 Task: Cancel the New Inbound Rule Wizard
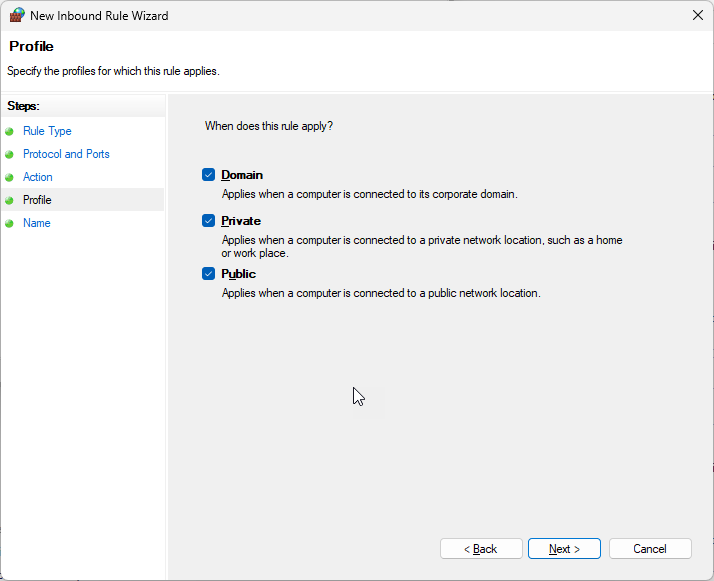click(649, 549)
